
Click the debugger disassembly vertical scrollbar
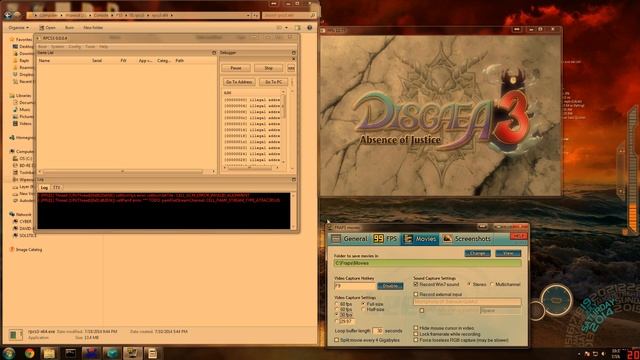284,108
